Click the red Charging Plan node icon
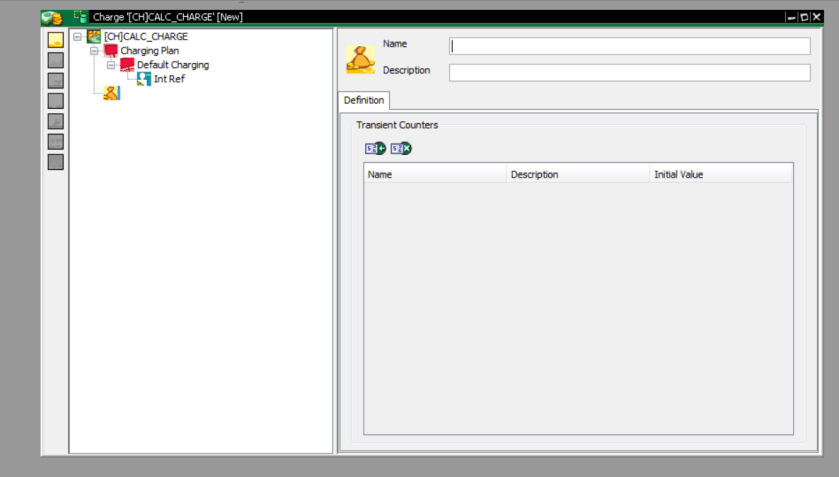Viewport: 839px width, 477px height. tap(111, 51)
